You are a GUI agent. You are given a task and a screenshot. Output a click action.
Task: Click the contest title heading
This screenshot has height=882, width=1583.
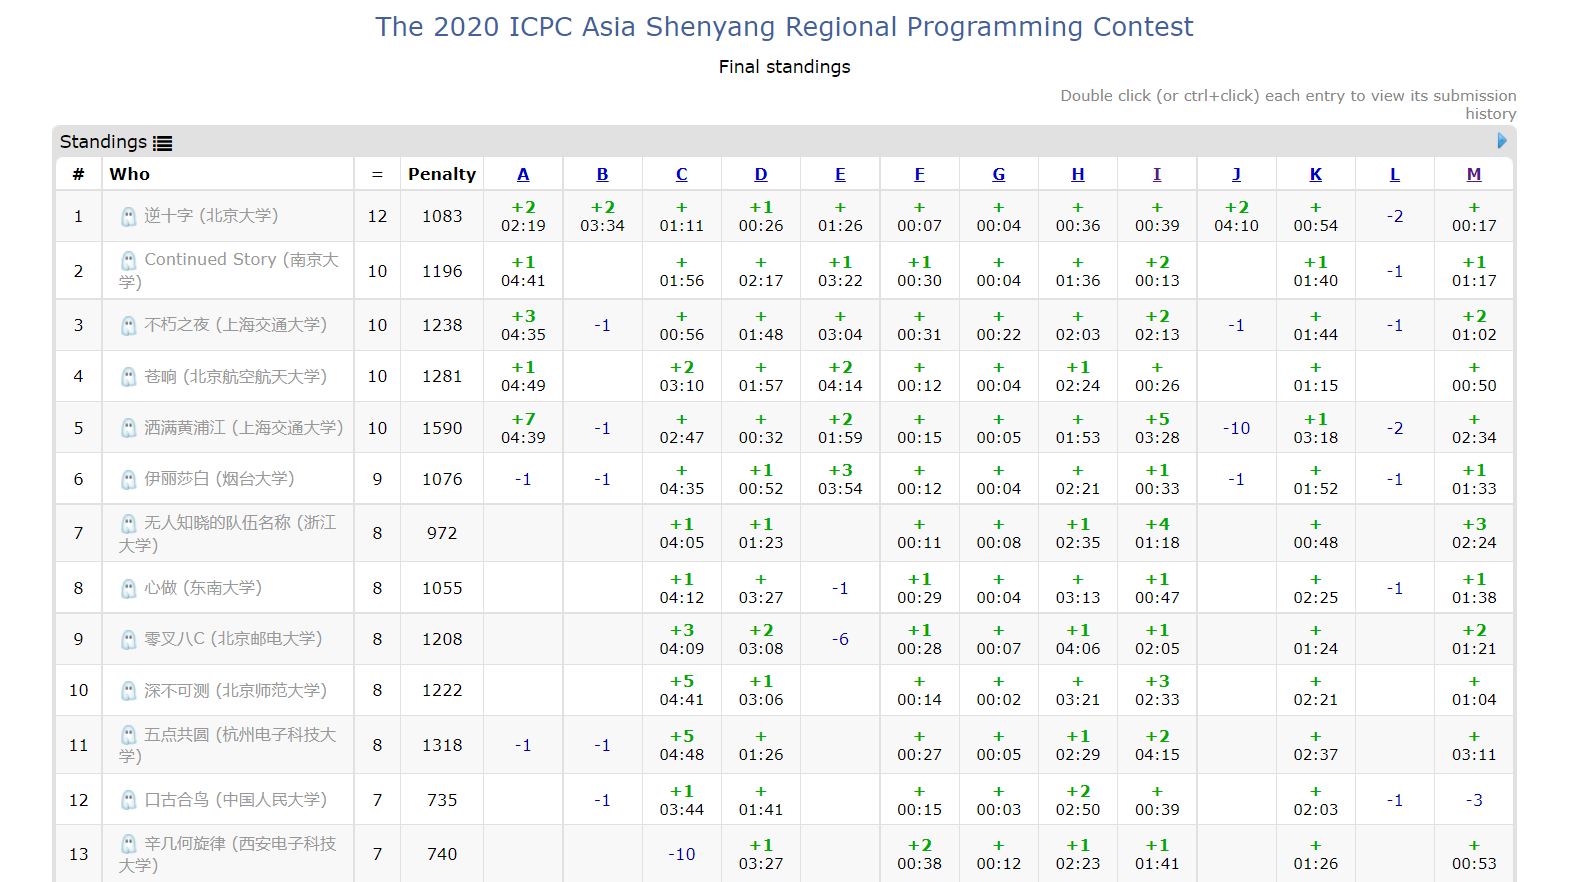[784, 27]
